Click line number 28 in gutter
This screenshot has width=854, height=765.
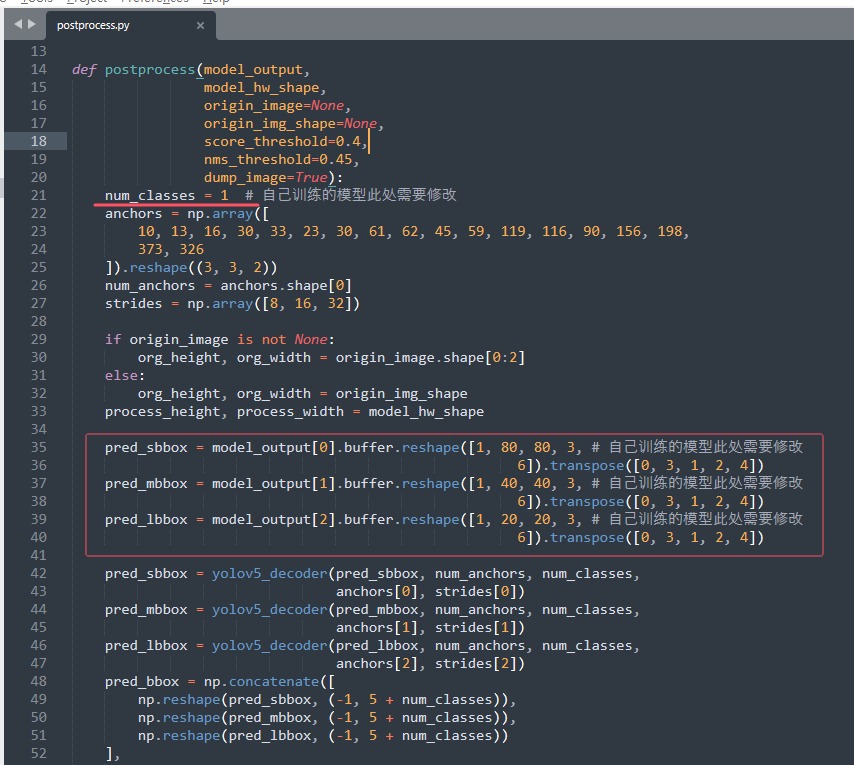point(38,321)
